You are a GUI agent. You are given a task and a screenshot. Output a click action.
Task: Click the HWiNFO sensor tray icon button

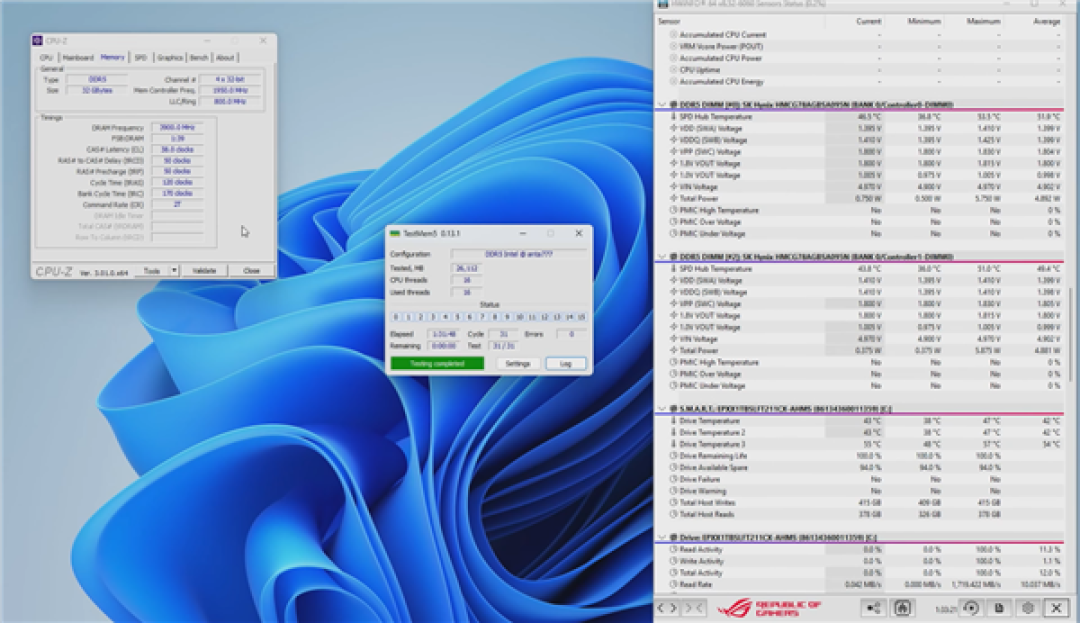[902, 608]
